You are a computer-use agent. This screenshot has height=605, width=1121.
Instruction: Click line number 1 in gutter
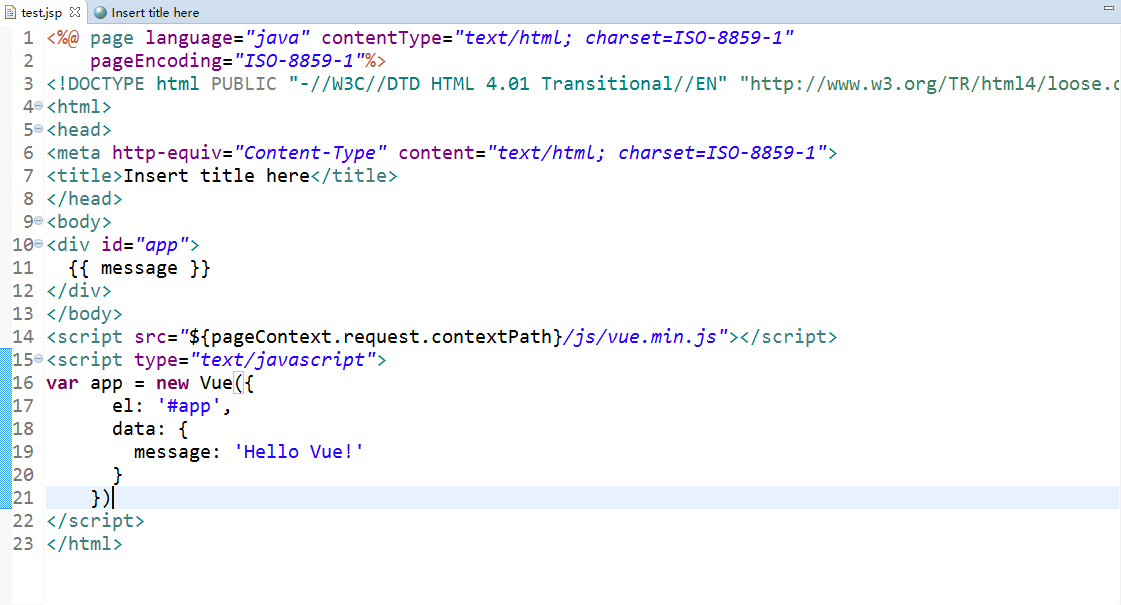[28, 38]
